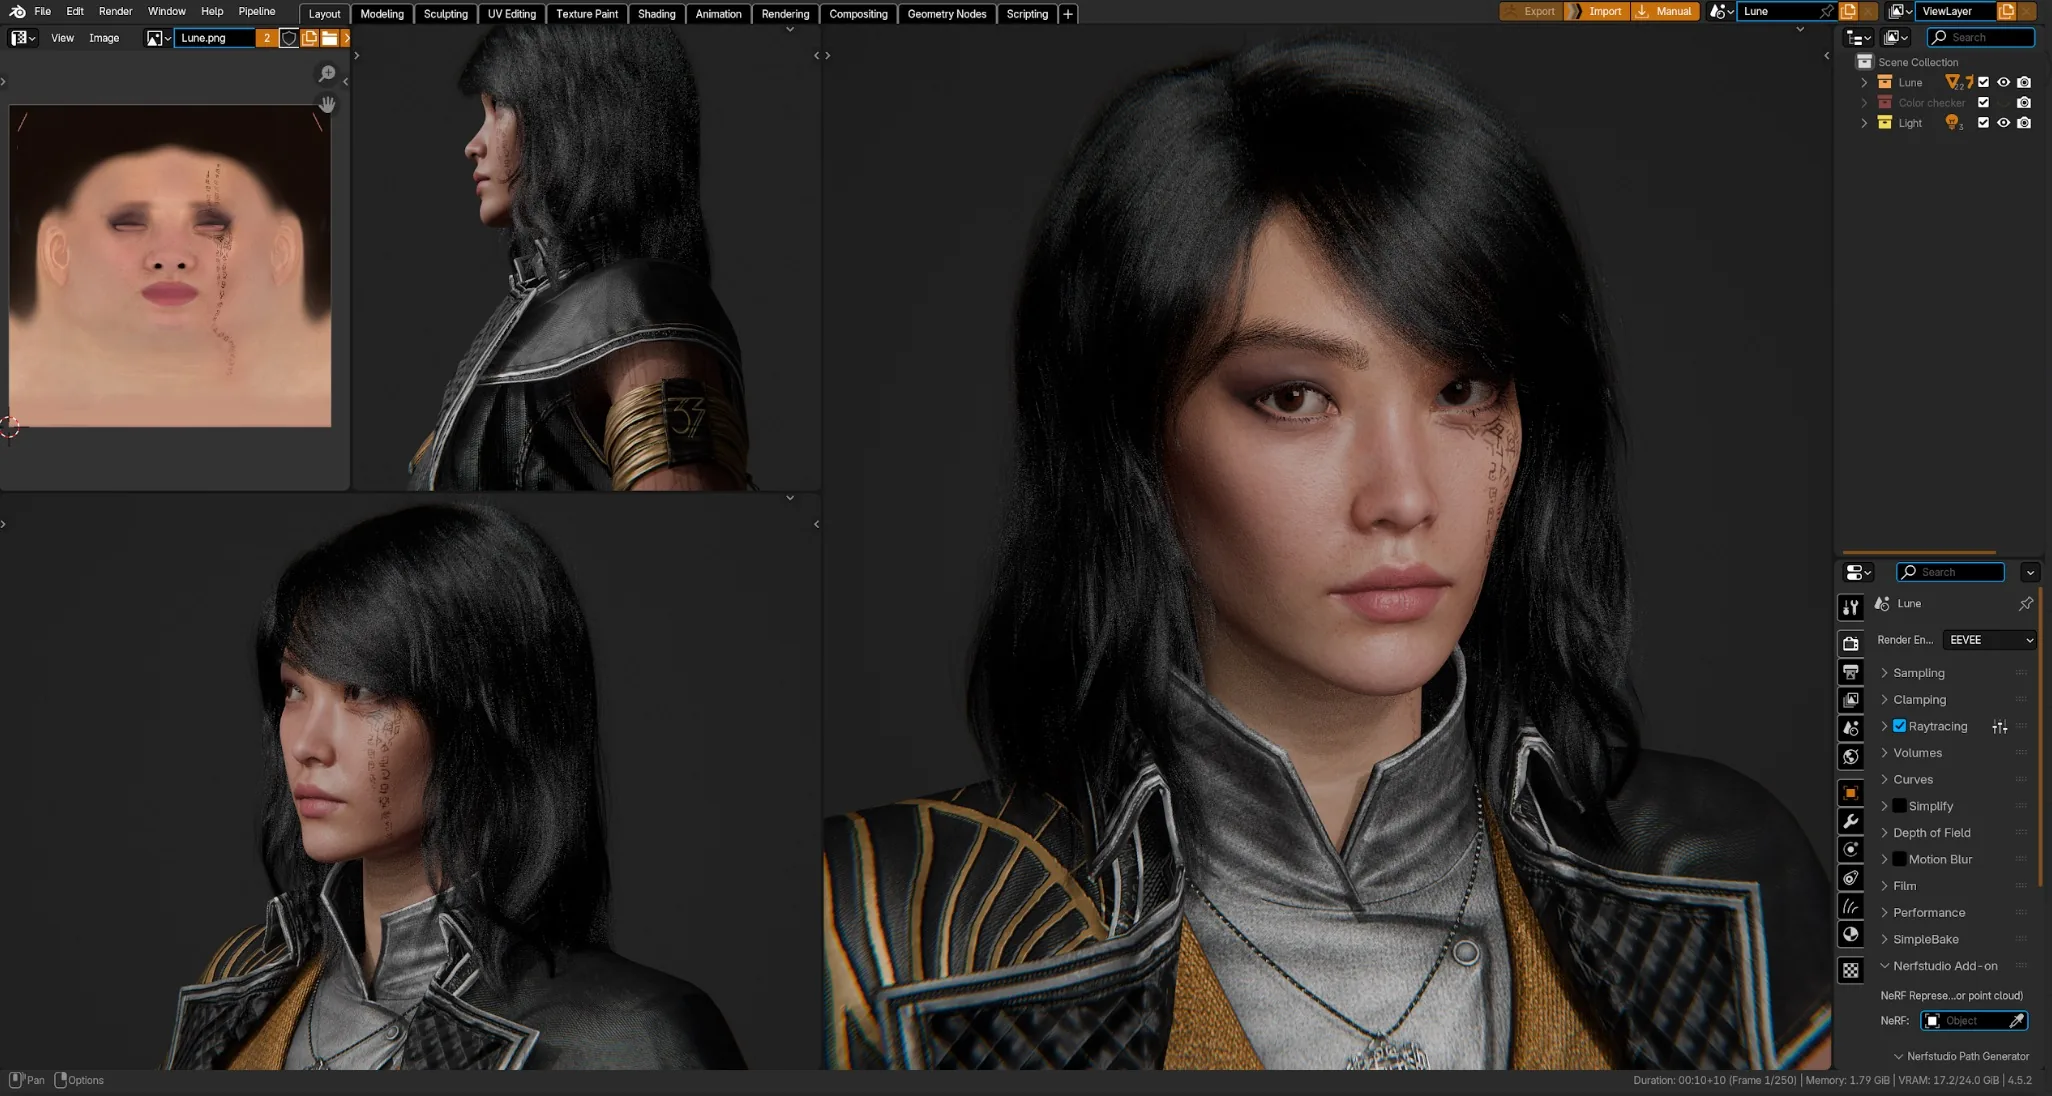Open the World properties tab icon

coord(1851,757)
